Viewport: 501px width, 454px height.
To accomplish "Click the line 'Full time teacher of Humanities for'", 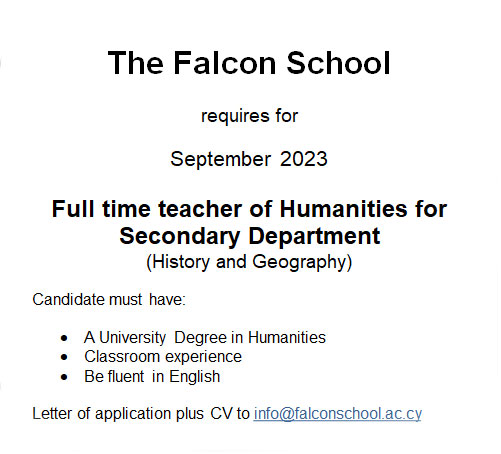I will tap(249, 209).
